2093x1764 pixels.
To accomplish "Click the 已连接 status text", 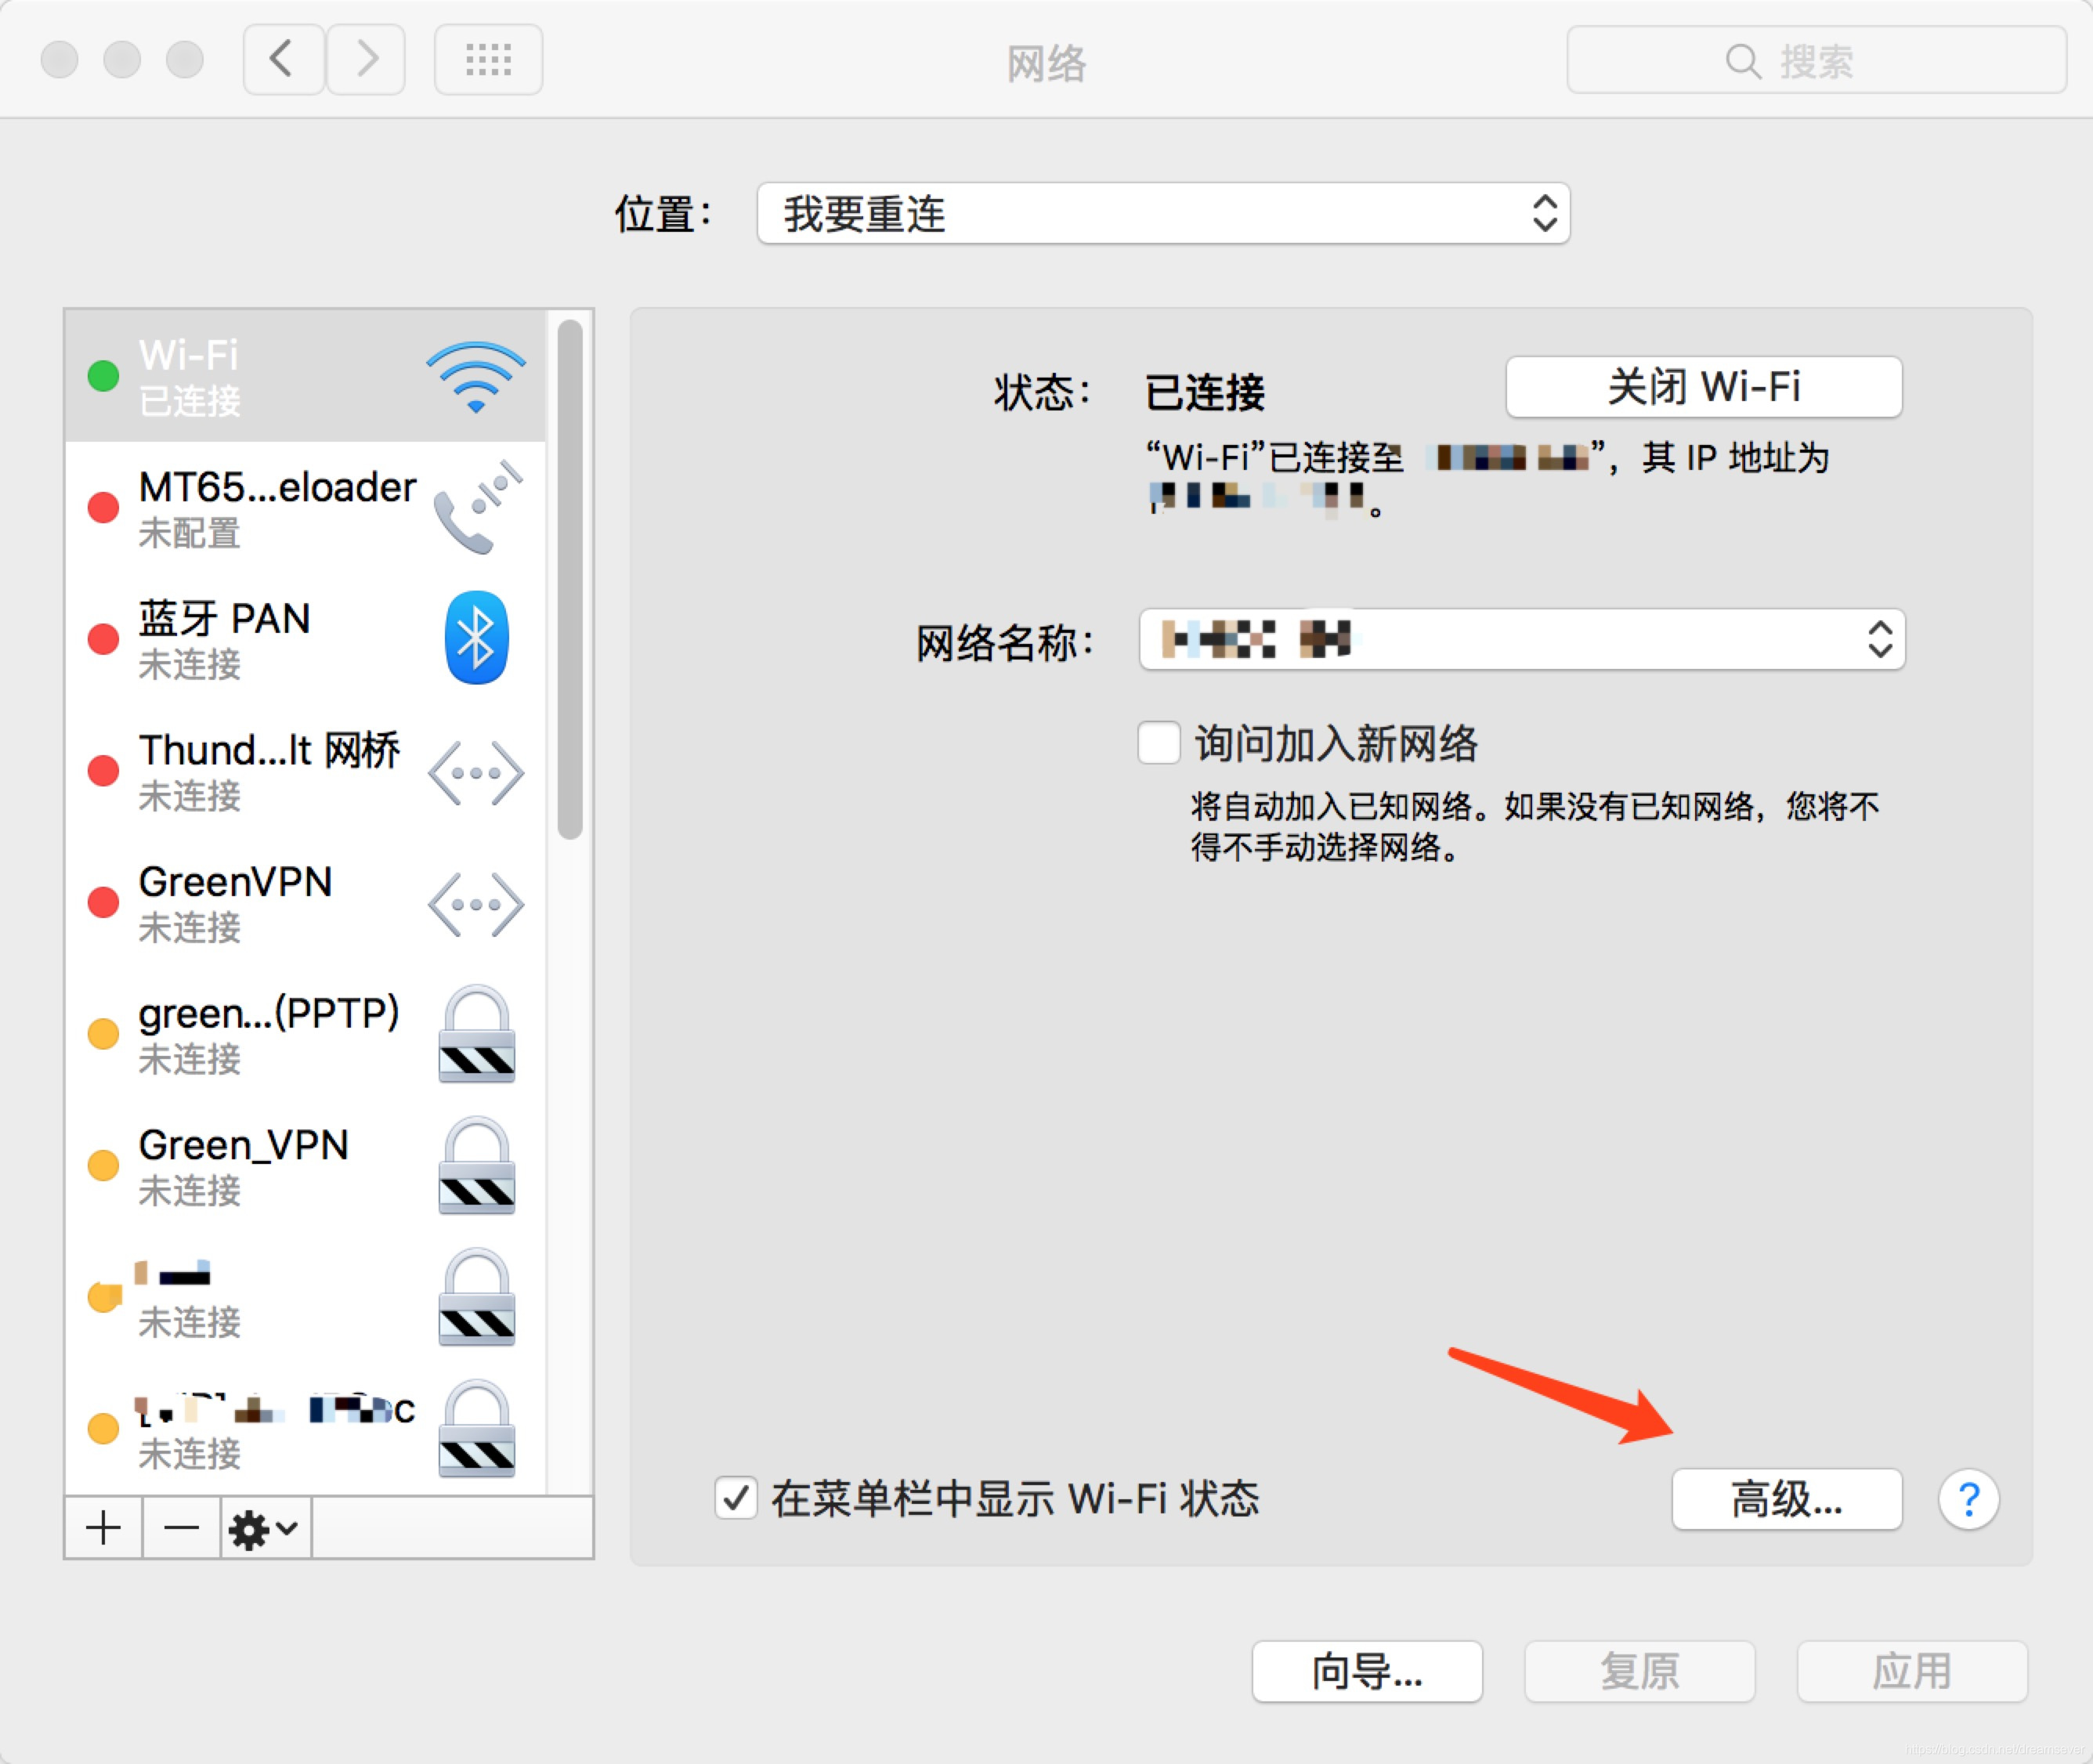I will (x=1205, y=392).
